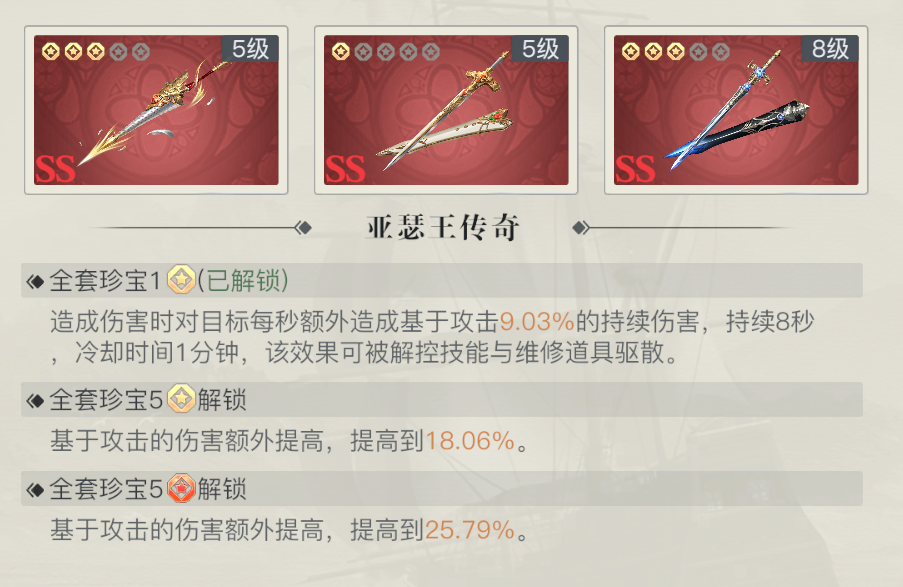Click the 5级 badge on spear card

pos(251,48)
